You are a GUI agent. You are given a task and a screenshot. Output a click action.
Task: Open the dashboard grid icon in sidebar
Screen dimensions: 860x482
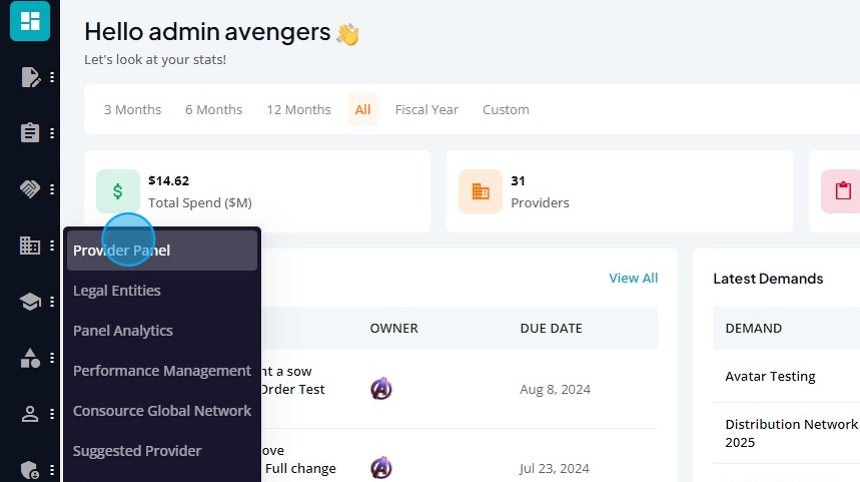tap(30, 21)
